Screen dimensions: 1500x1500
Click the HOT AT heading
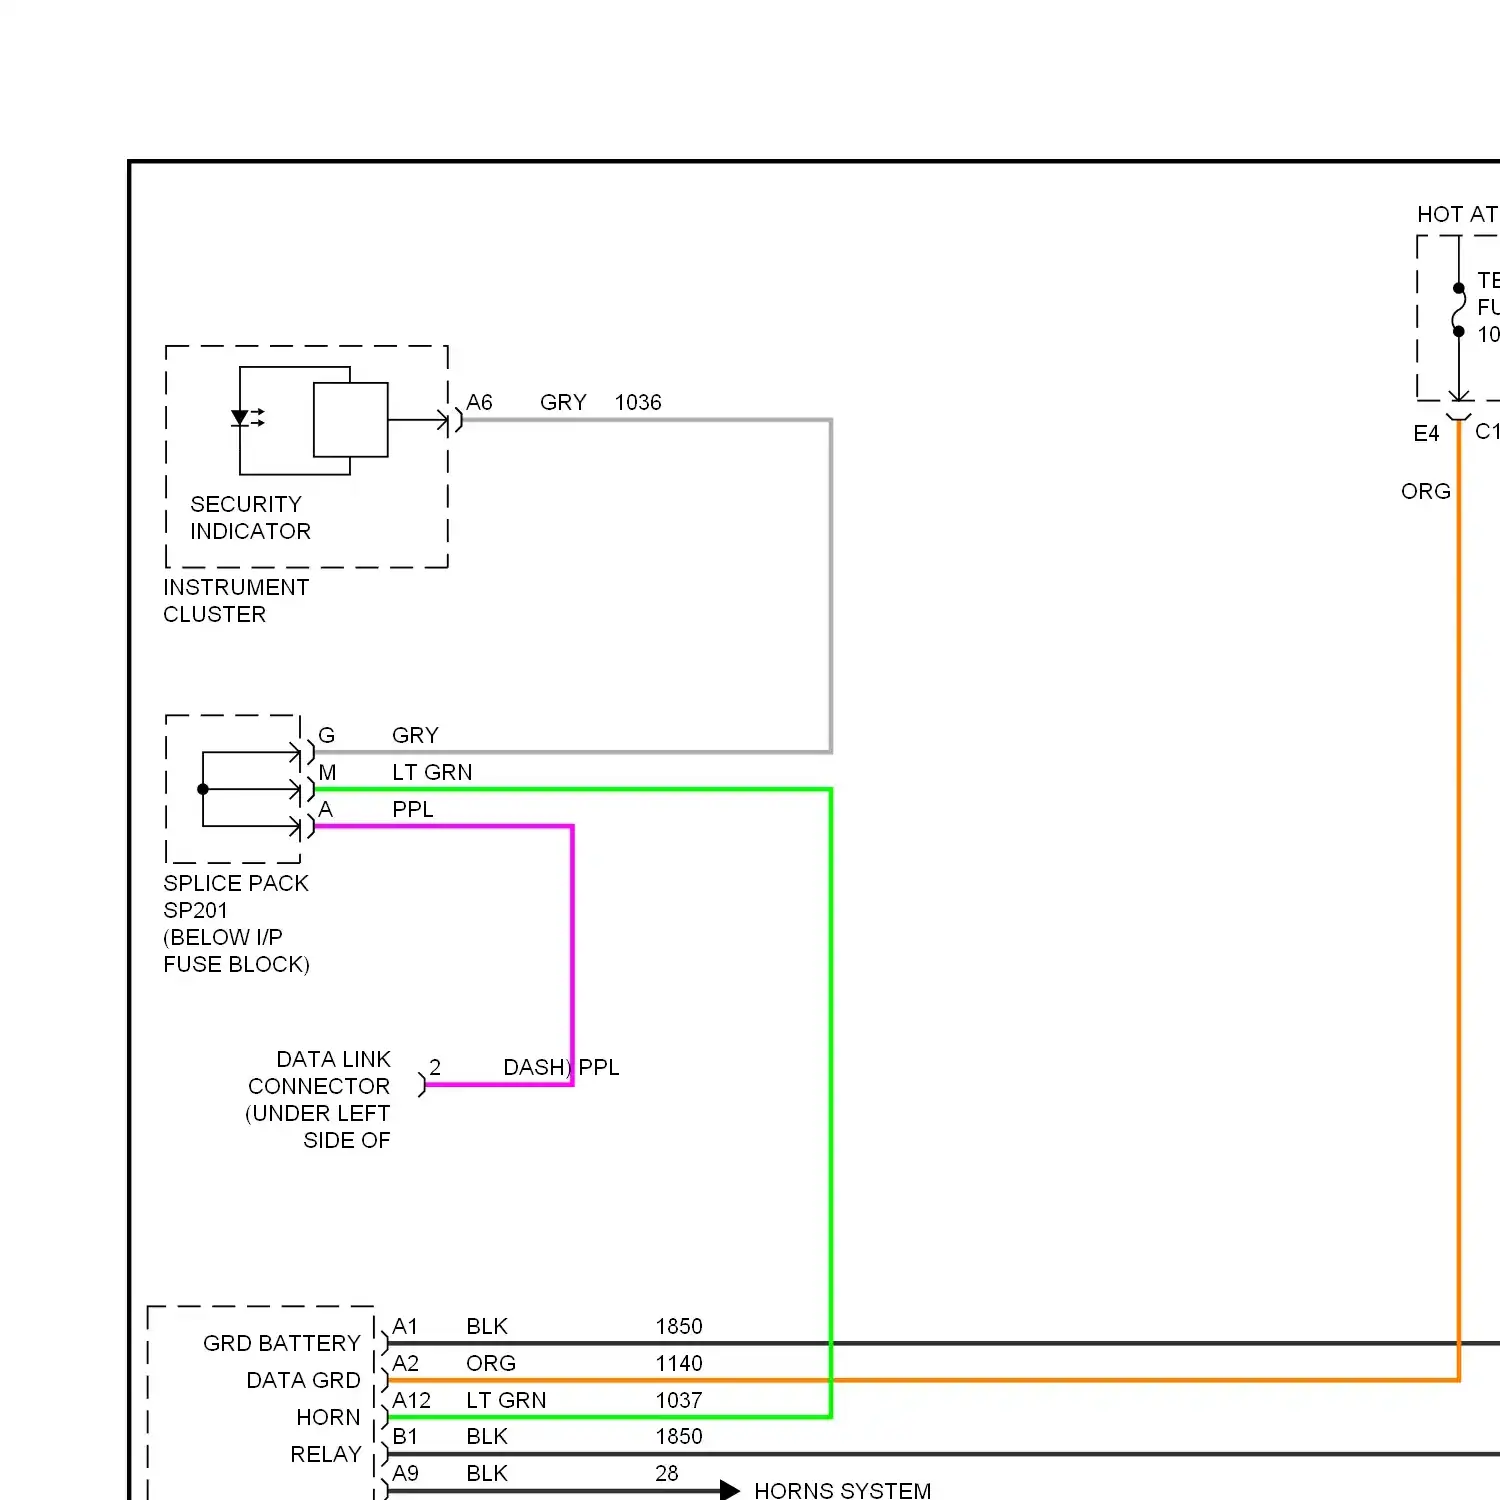click(x=1457, y=214)
